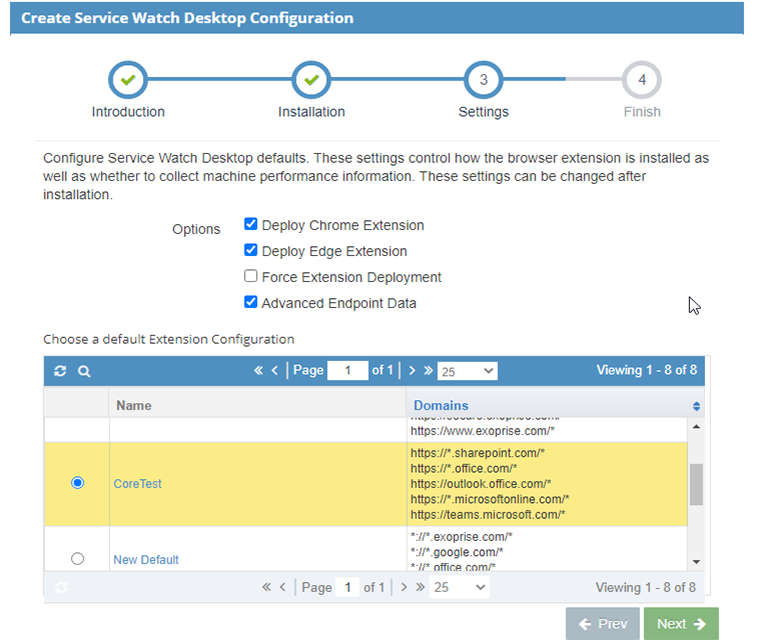Uncheck Deploy Chrome Extension
769x640 pixels.
(251, 224)
